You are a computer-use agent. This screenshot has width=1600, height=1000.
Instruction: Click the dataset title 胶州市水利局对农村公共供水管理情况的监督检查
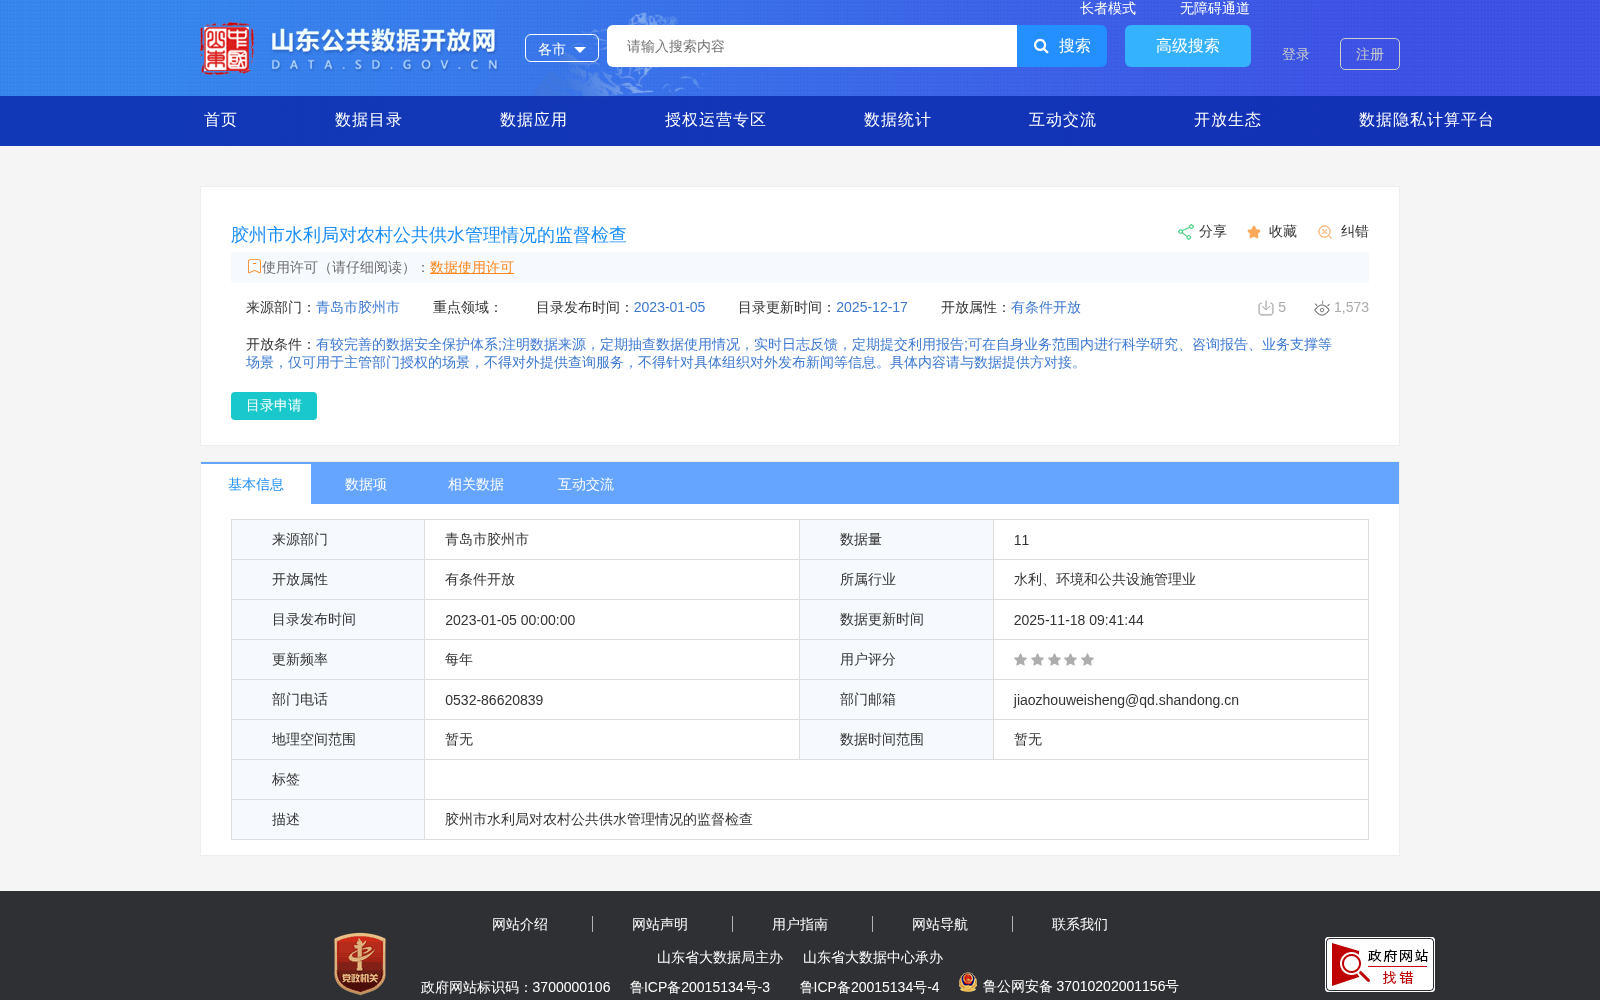(429, 235)
